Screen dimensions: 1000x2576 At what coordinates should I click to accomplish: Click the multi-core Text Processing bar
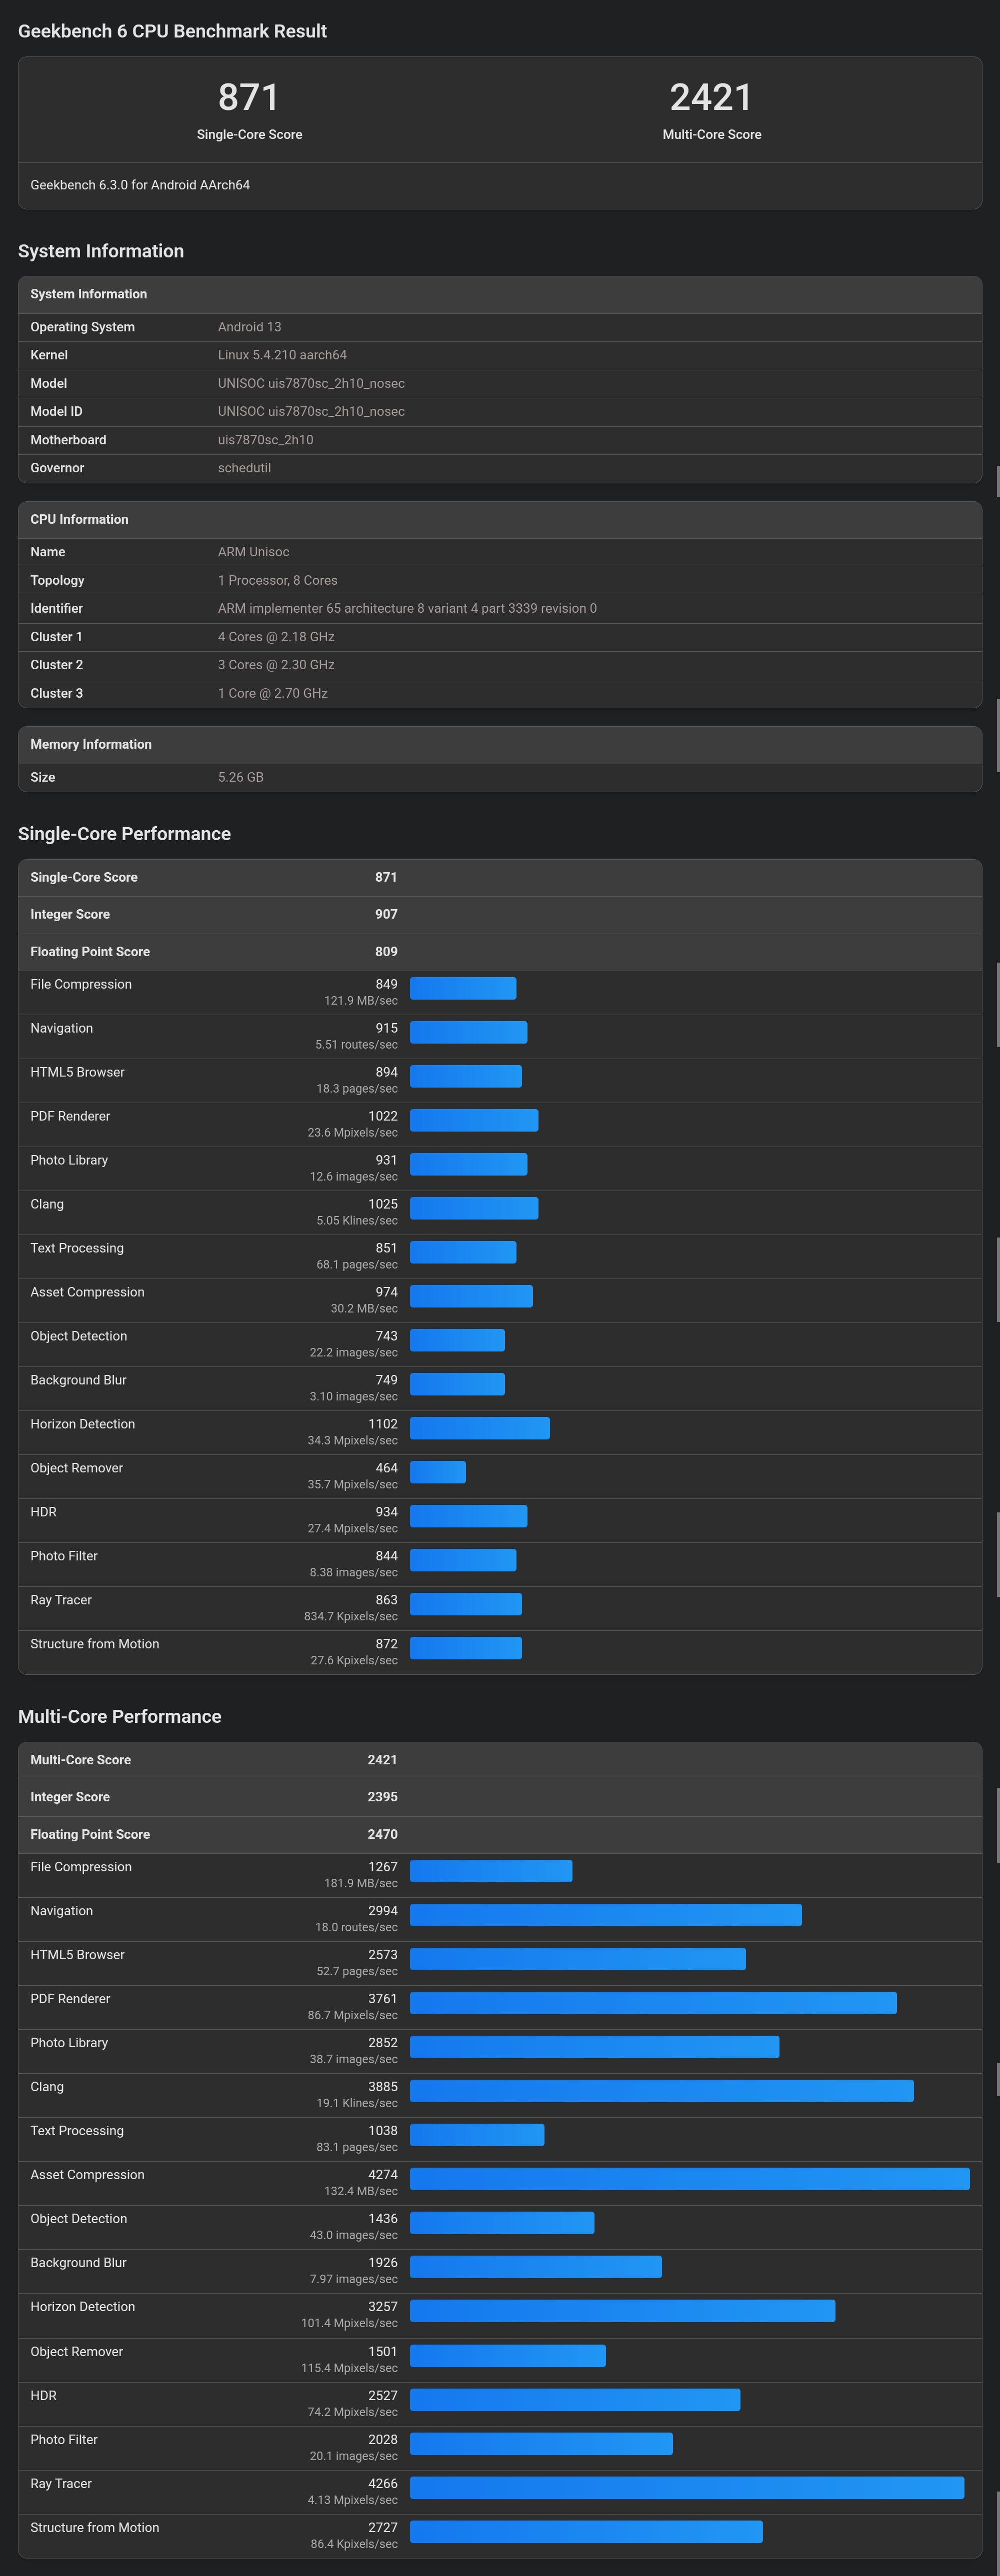click(x=477, y=2135)
